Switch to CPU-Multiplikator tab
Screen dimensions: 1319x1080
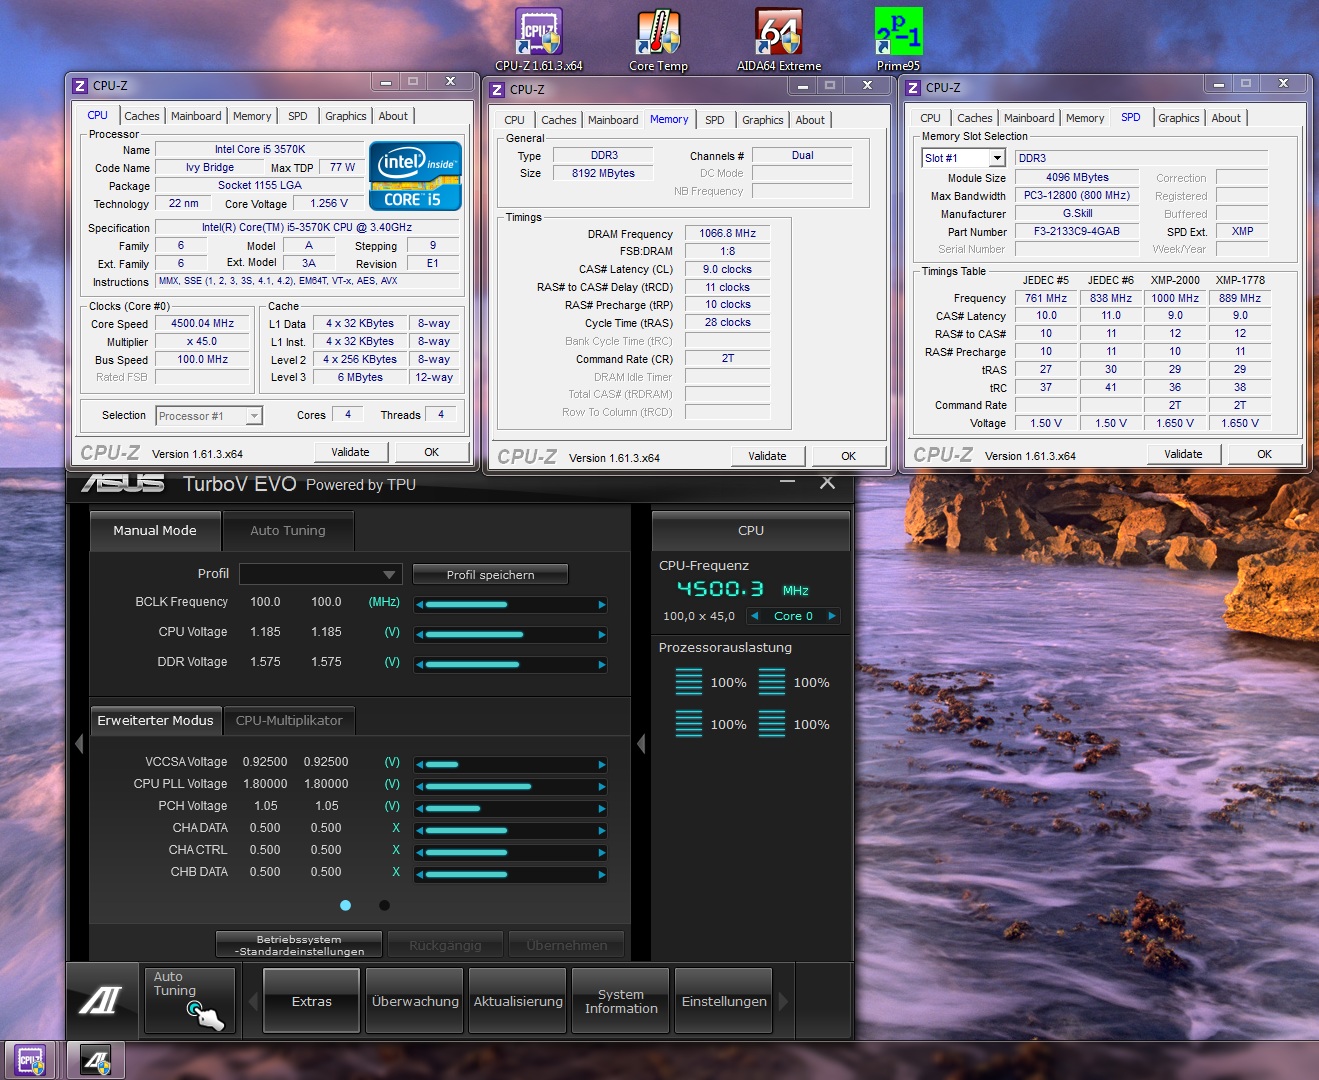tap(289, 720)
